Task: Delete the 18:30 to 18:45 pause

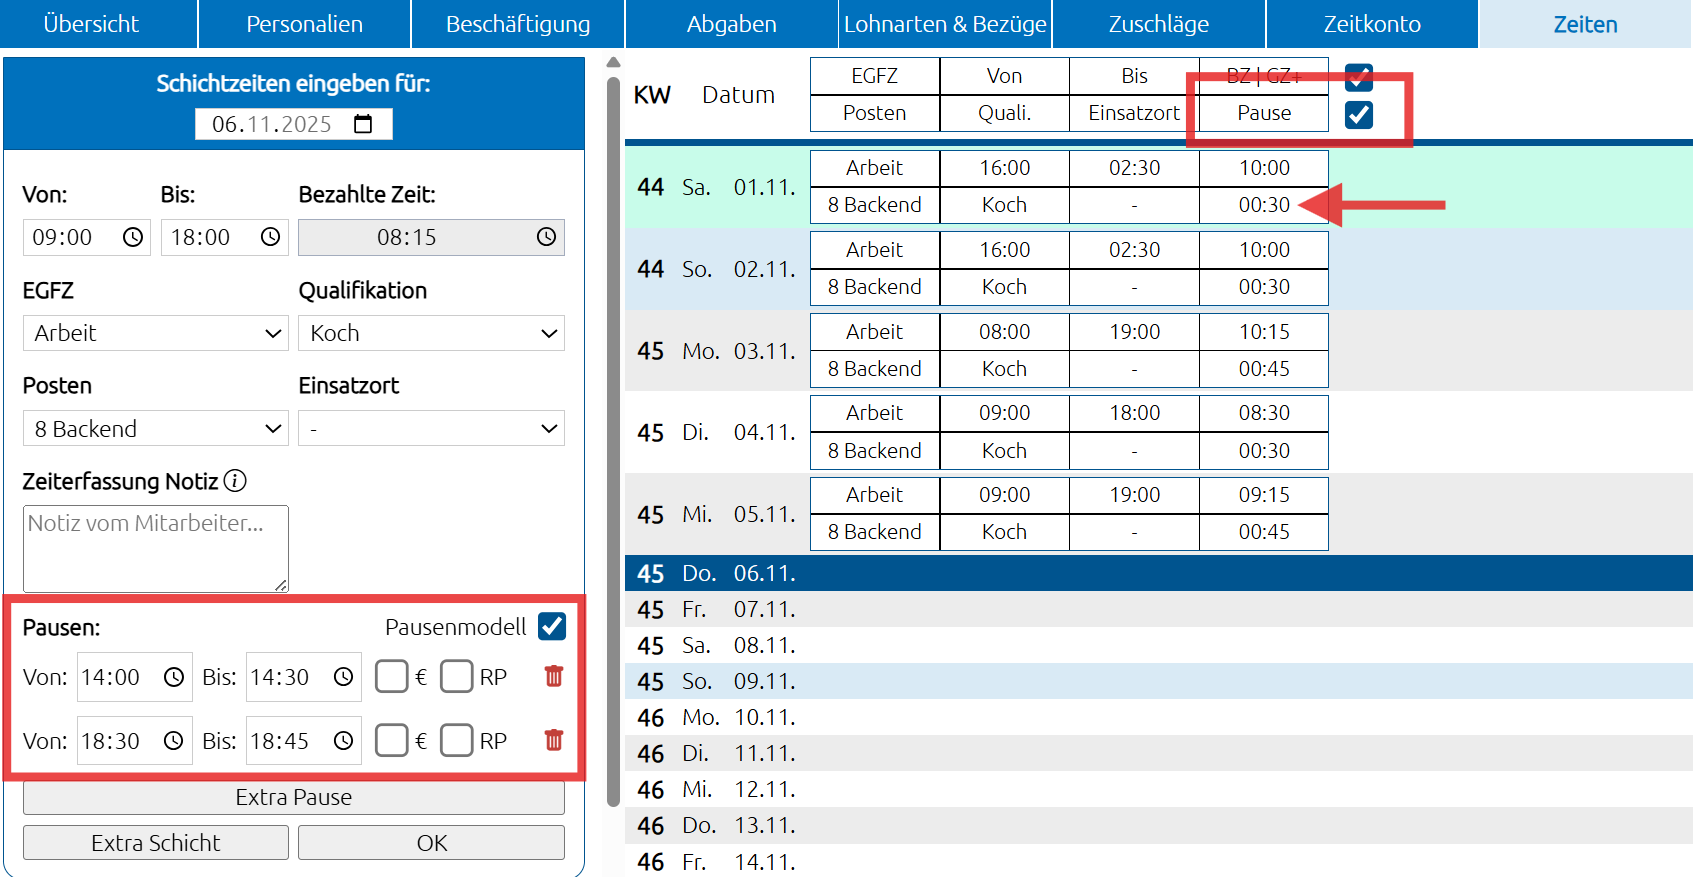Action: click(553, 741)
